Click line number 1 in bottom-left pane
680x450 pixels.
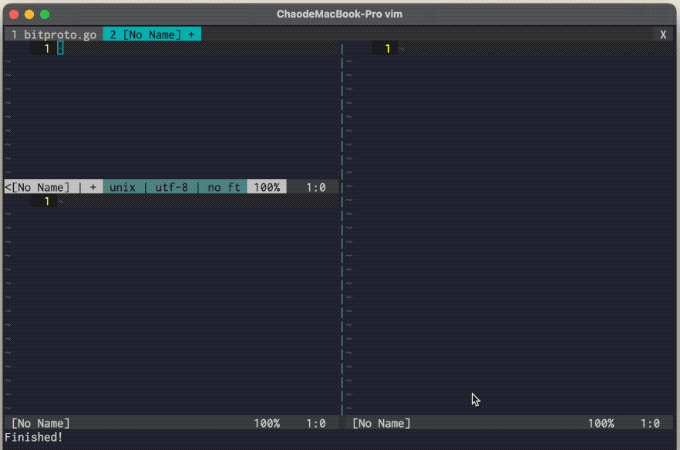[46, 201]
